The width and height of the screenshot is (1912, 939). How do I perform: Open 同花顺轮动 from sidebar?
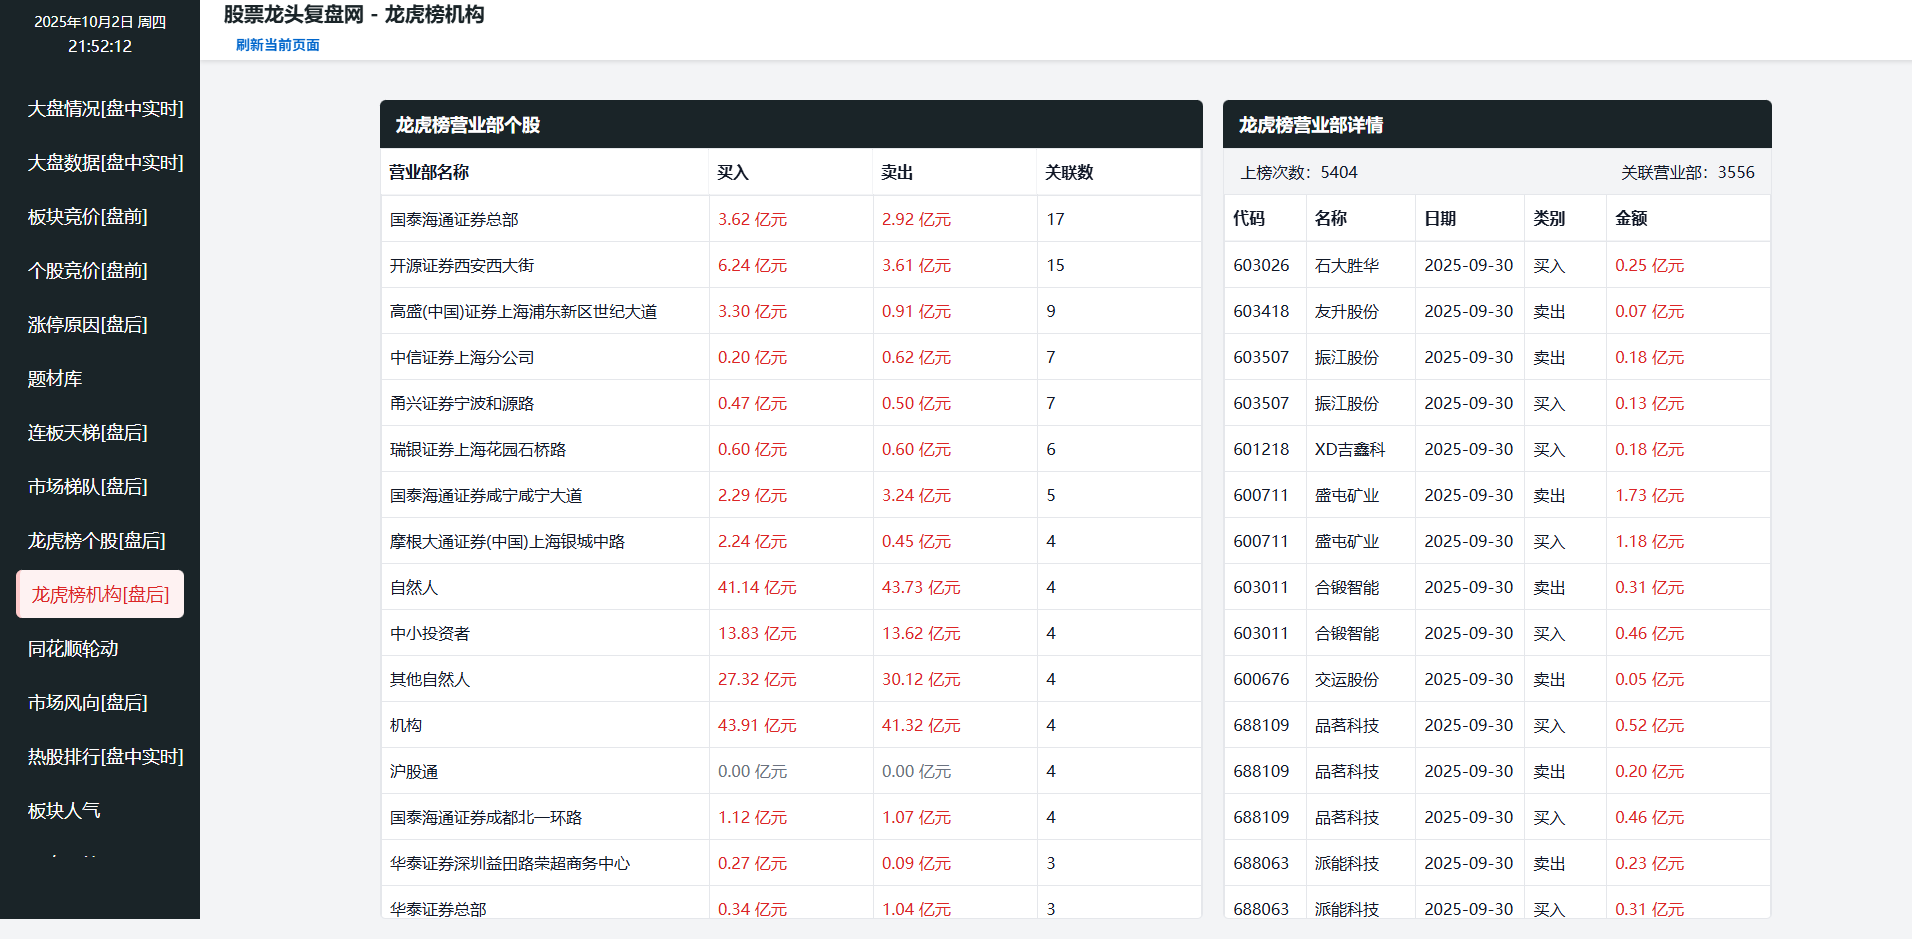pyautogui.click(x=73, y=648)
